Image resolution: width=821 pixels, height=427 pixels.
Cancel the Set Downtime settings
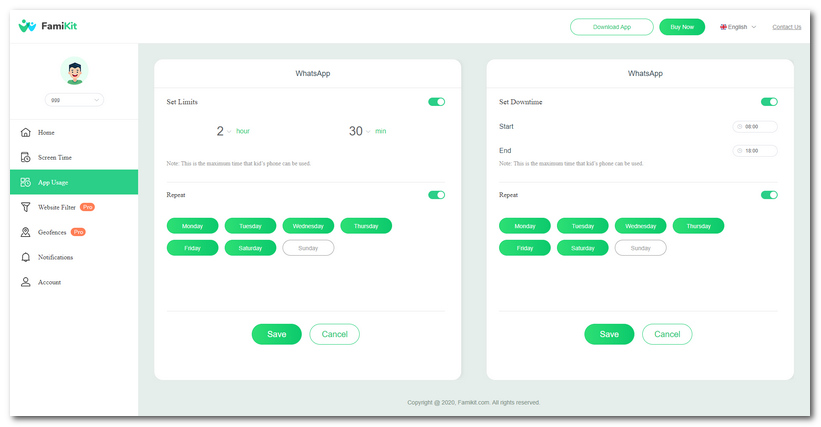[x=667, y=334]
